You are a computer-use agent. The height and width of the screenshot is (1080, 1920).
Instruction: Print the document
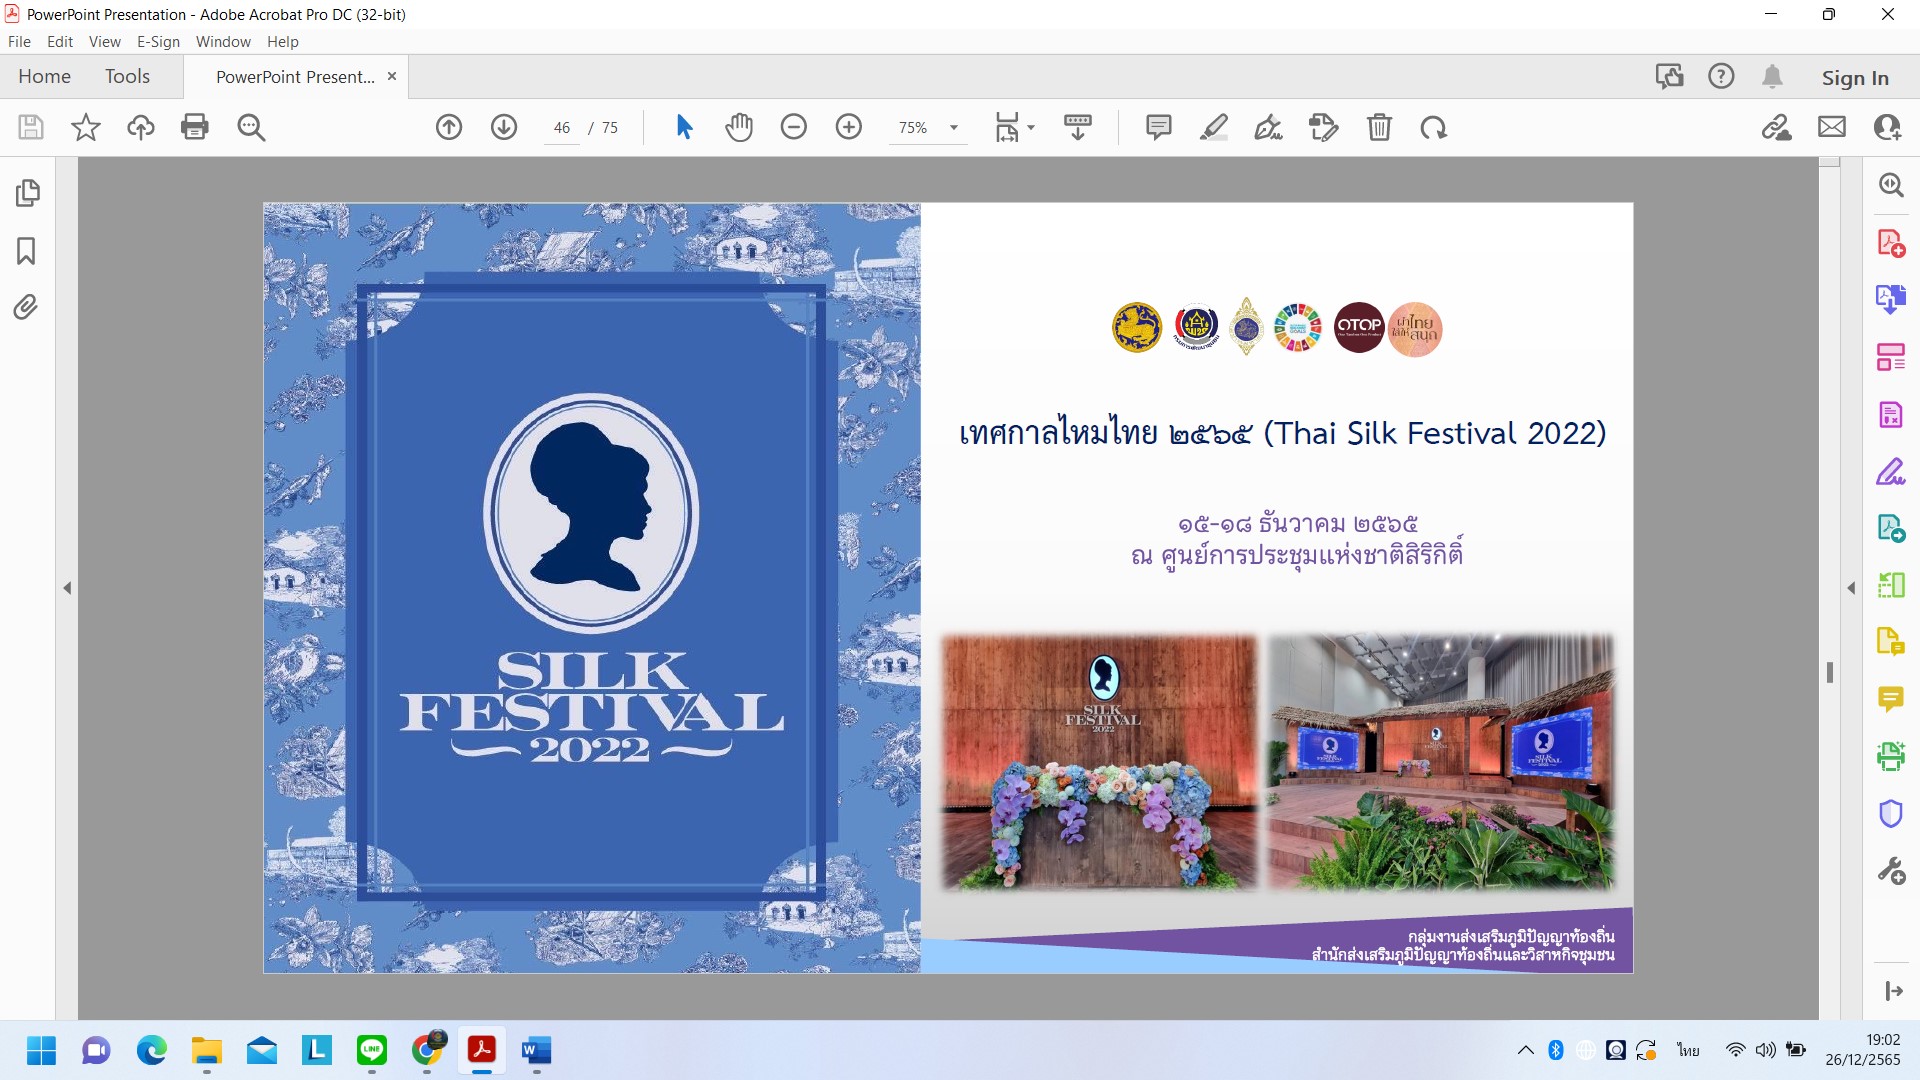pos(195,127)
